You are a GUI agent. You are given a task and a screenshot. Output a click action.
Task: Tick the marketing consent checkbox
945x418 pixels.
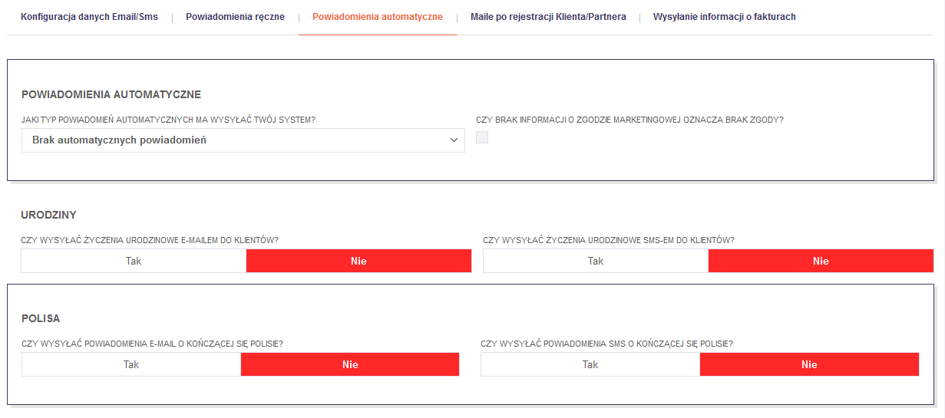tap(482, 138)
